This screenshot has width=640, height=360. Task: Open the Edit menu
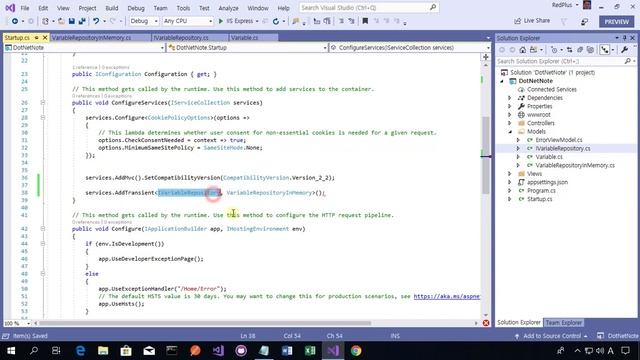[x=43, y=8]
